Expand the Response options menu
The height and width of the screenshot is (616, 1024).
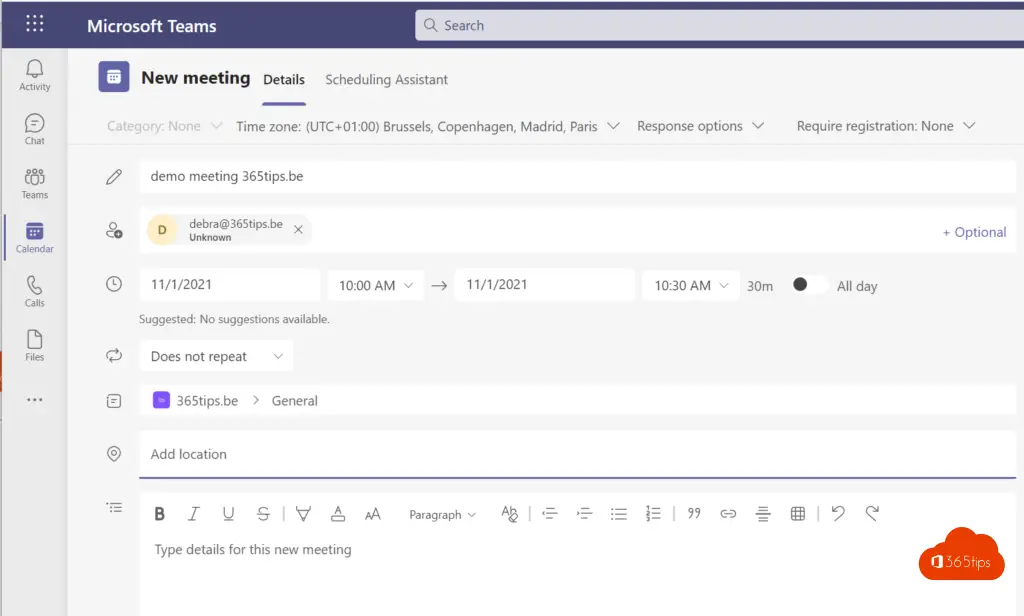tap(700, 126)
